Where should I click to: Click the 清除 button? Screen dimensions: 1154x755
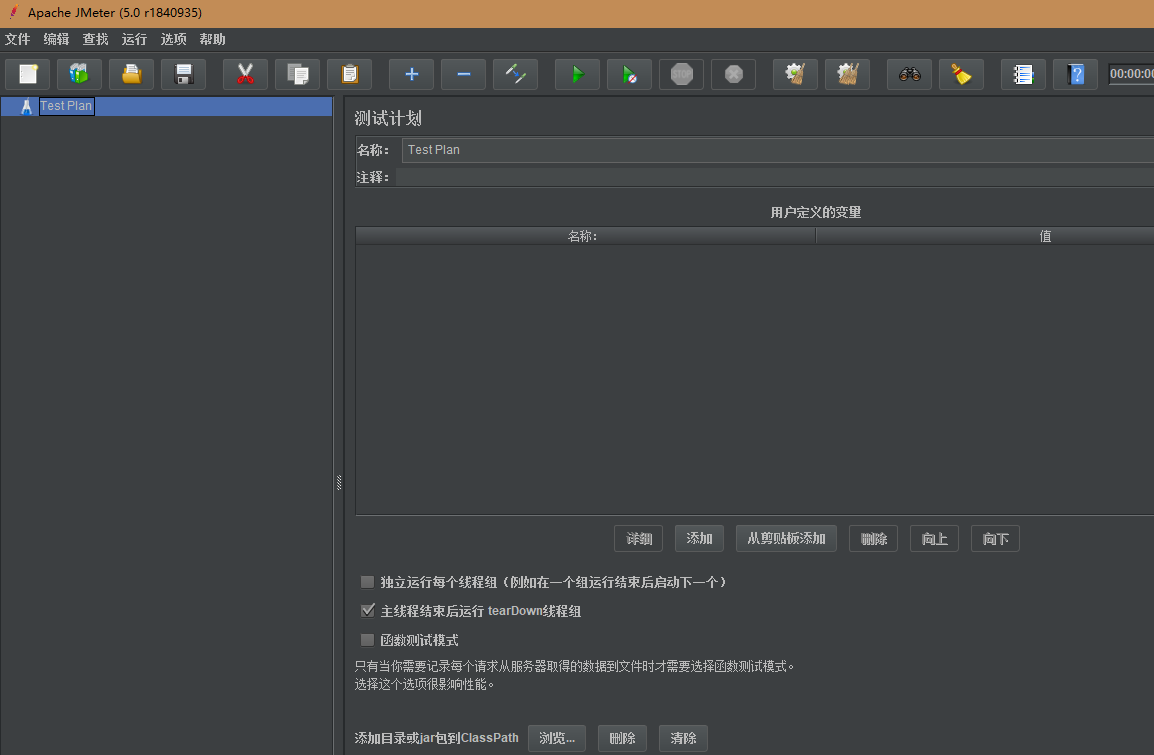(683, 738)
